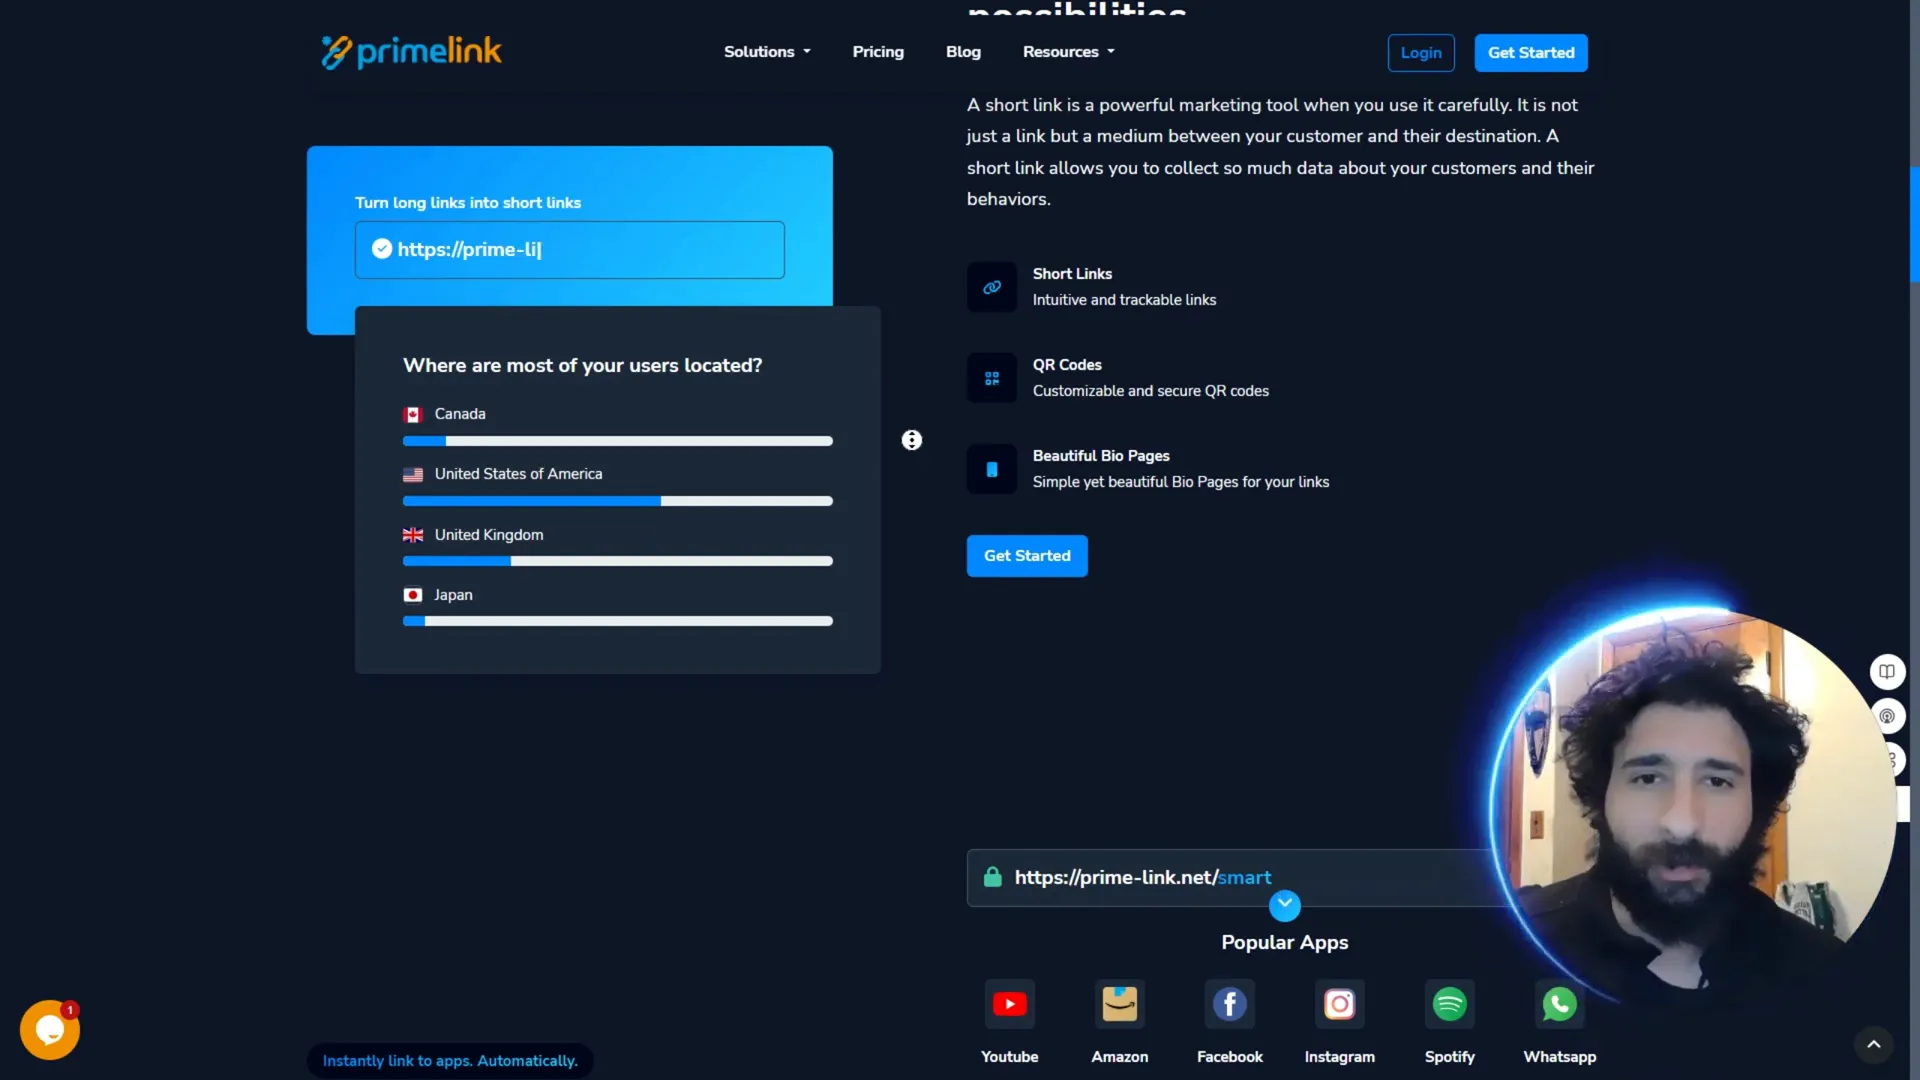
Task: Open the Whatsapp app icon
Action: [x=1559, y=1004]
